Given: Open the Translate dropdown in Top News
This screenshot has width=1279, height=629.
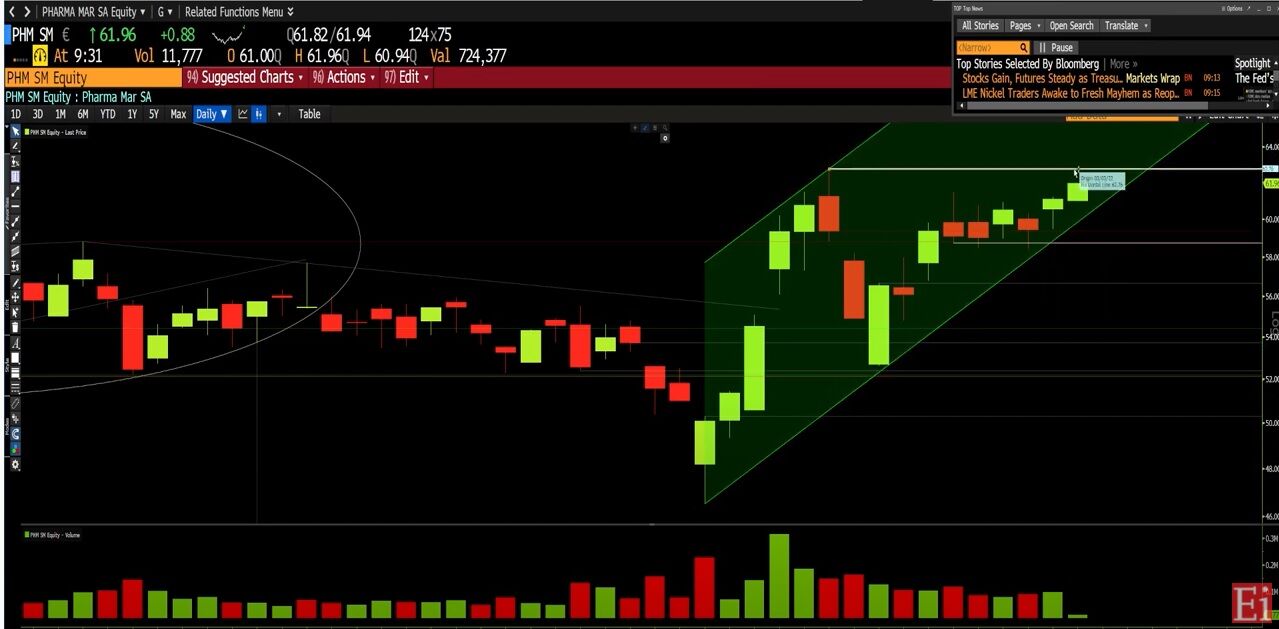Looking at the screenshot, I should point(1126,26).
